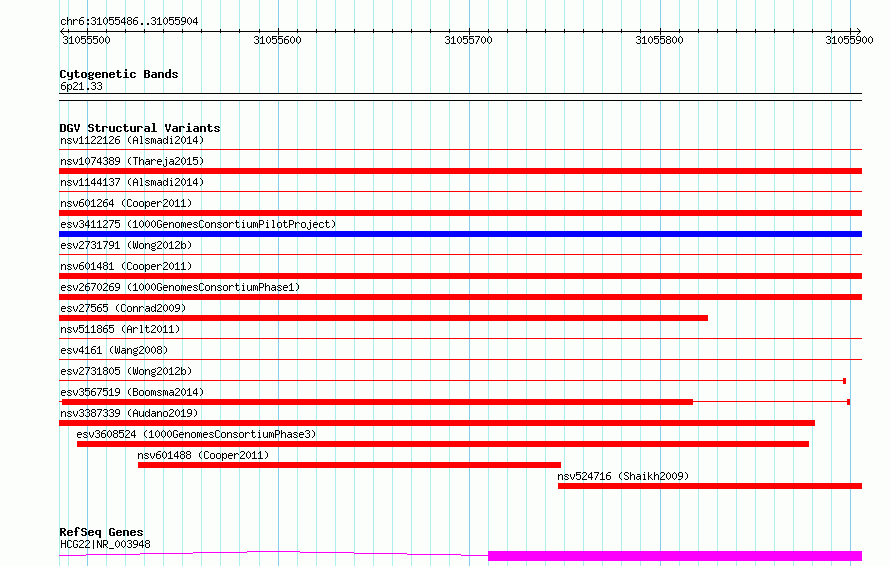Viewport: 890px width, 566px height.
Task: Open esv3608524 (1000GenomesConsortiumPhase3) label
Action: [x=196, y=434]
